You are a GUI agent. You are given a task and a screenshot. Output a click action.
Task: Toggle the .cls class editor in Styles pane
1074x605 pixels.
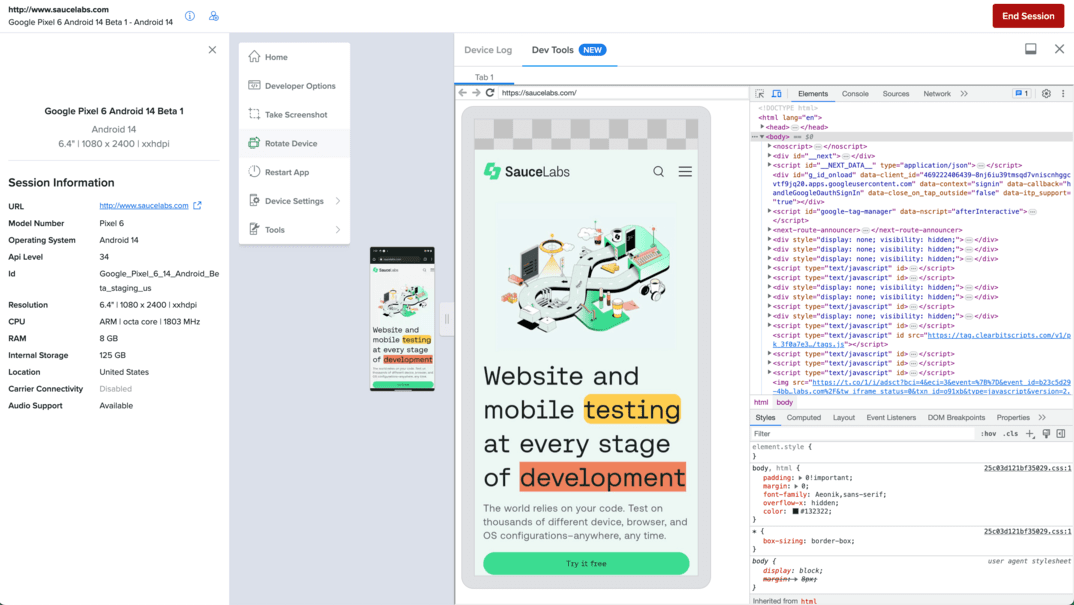tap(1008, 433)
